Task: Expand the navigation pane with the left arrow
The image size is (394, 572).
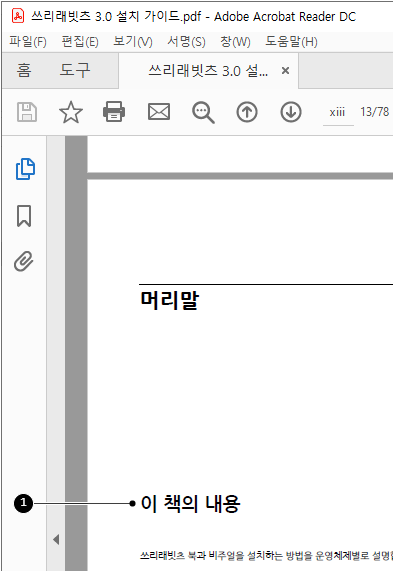Action: click(56, 540)
